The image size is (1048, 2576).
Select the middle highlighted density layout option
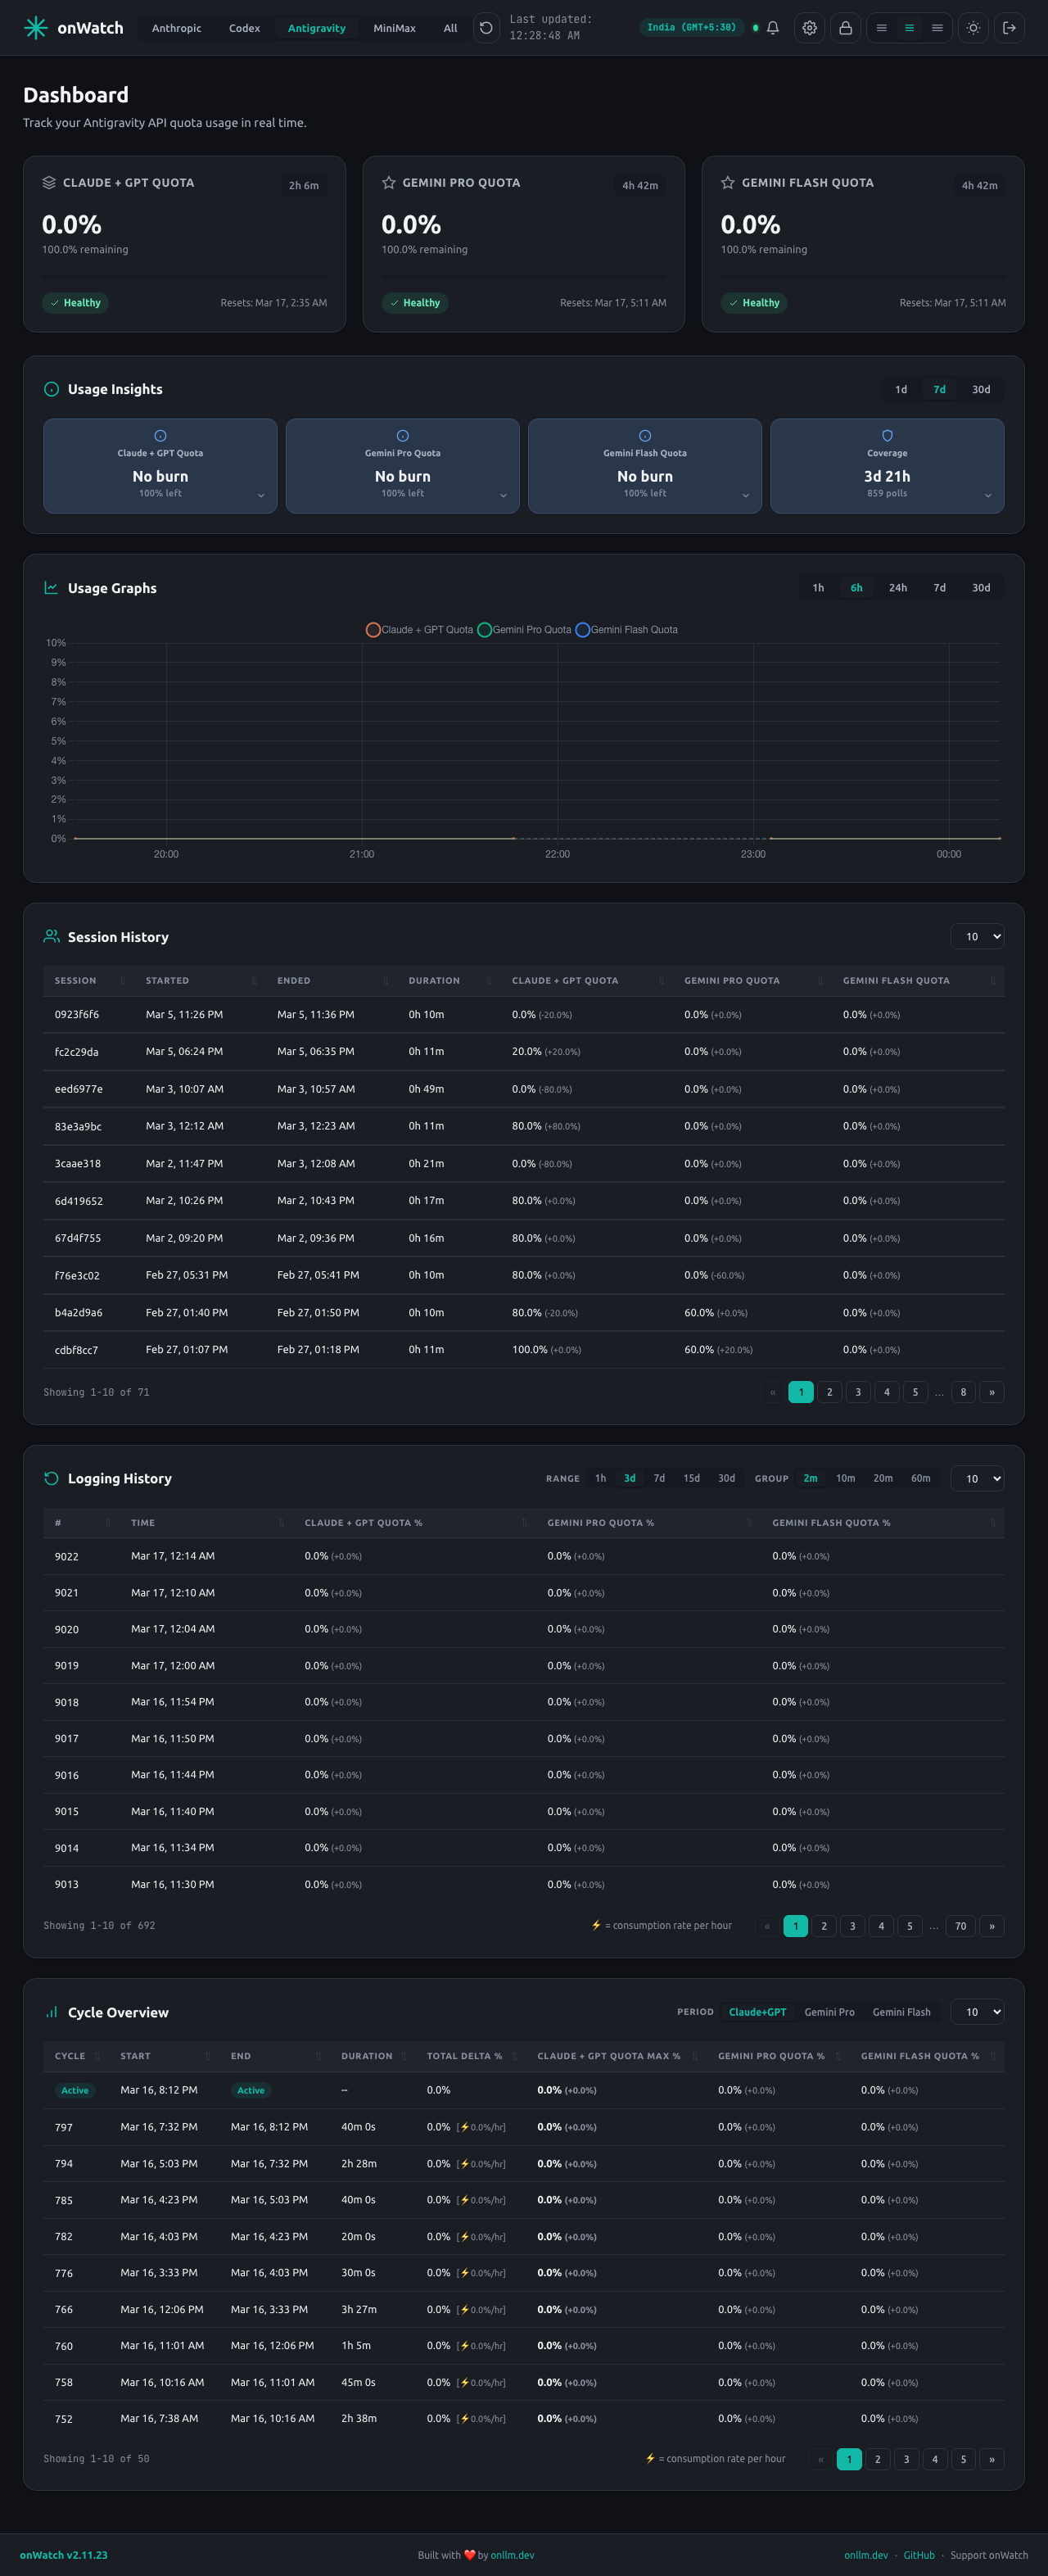[x=909, y=28]
